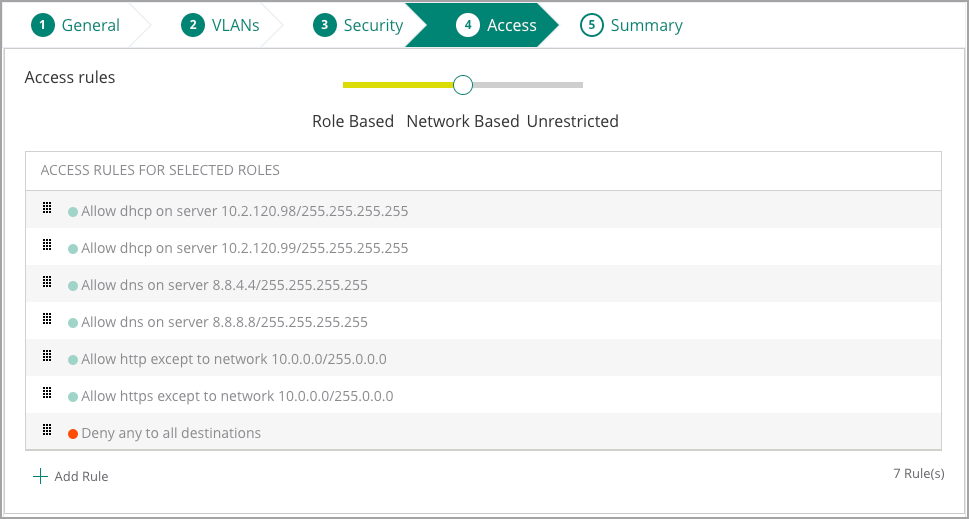
Task: Open the VLANs step tab
Action: (220, 25)
